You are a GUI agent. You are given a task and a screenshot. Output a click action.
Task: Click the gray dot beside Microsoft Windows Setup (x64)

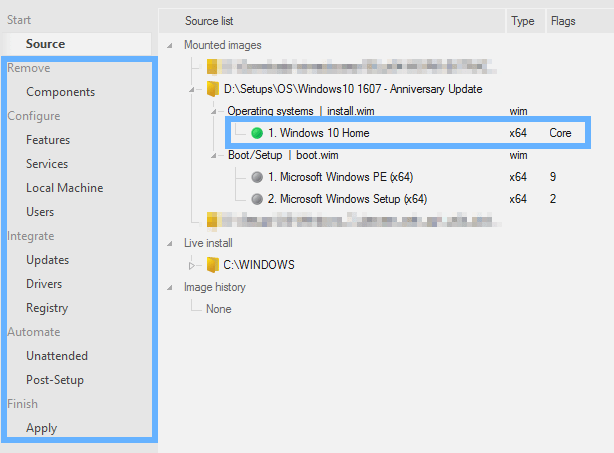click(257, 199)
